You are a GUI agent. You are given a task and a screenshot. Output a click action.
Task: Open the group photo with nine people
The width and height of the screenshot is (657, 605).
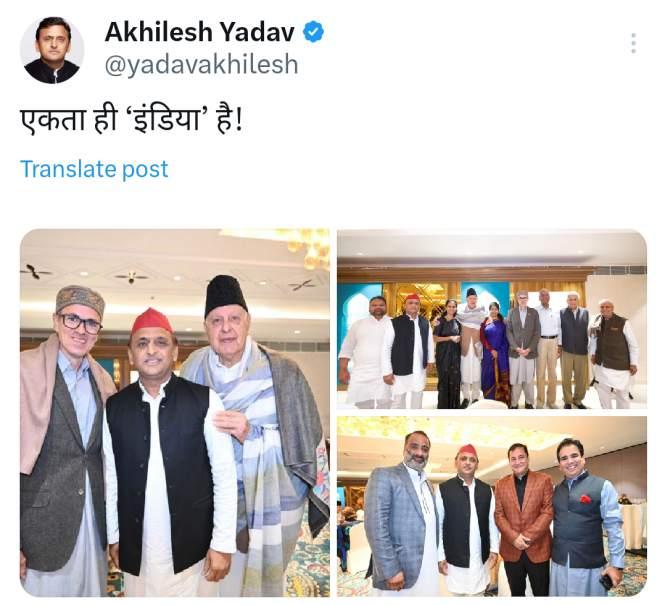click(x=492, y=319)
